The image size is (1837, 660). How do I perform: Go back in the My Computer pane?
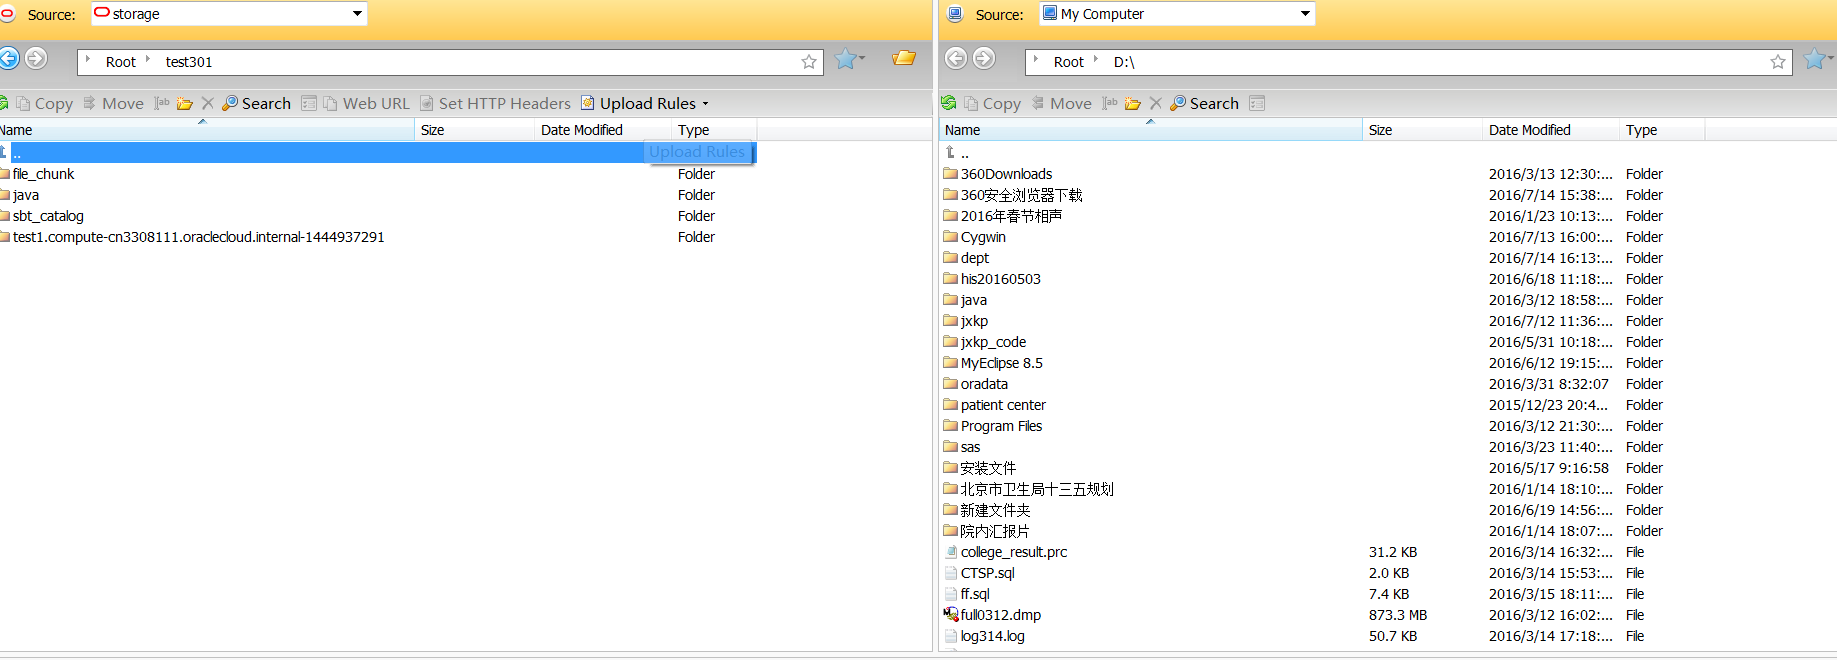pyautogui.click(x=956, y=59)
